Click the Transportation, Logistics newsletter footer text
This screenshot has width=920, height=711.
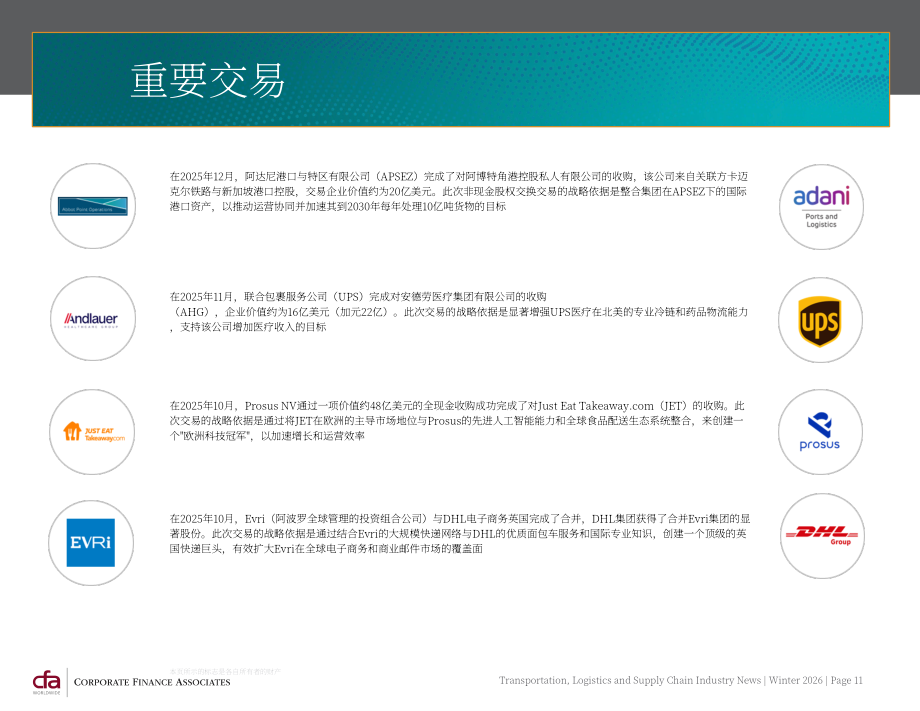pos(630,680)
